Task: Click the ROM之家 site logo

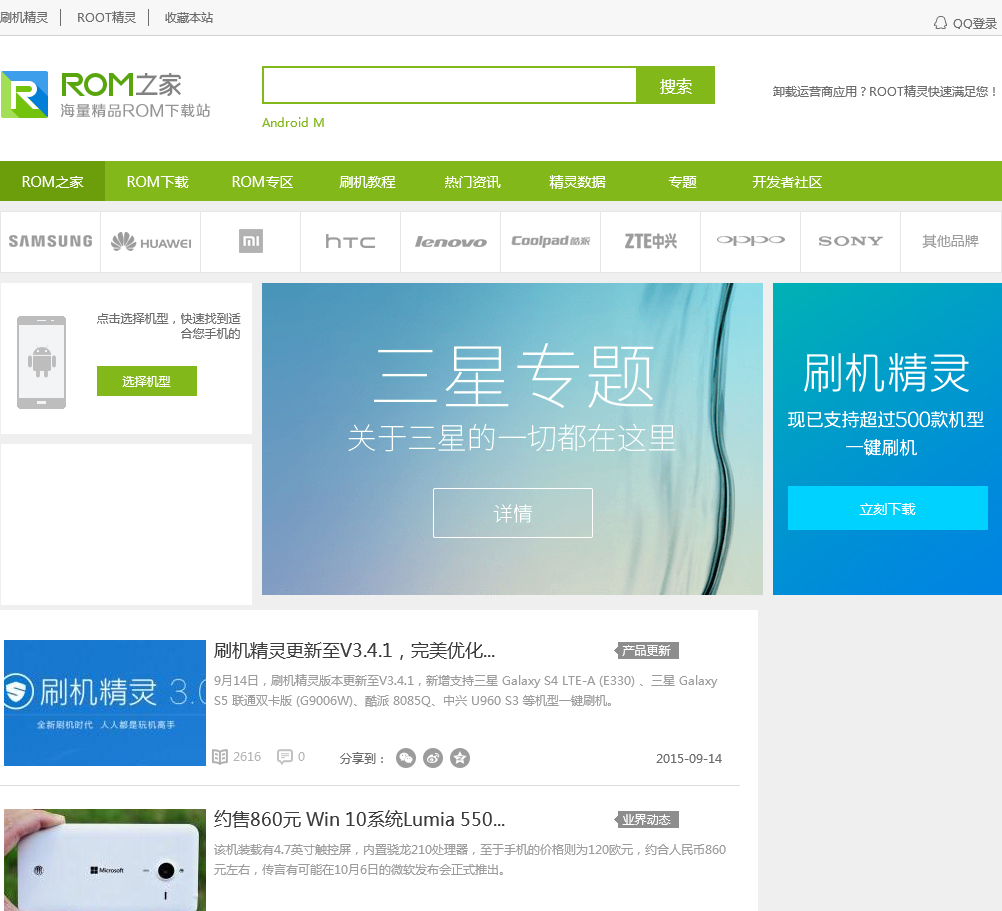Action: pyautogui.click(x=106, y=95)
